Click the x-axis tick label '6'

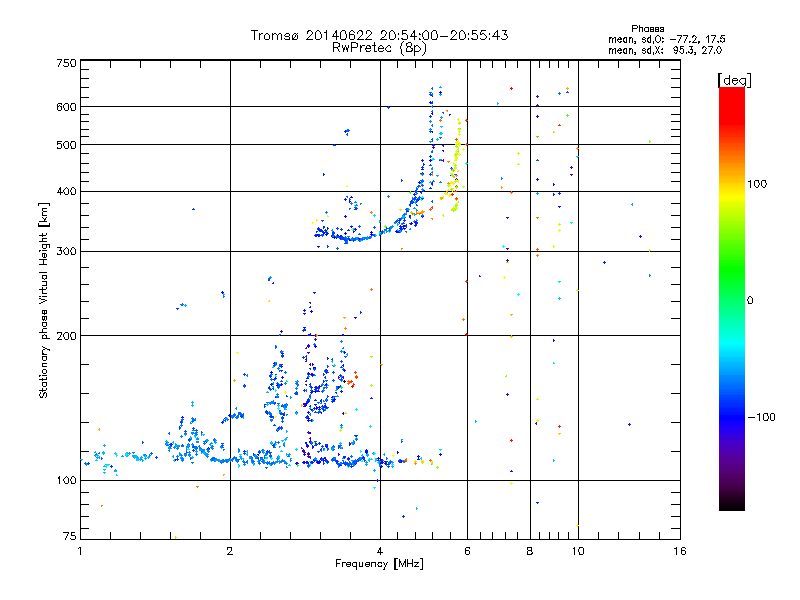tap(467, 551)
